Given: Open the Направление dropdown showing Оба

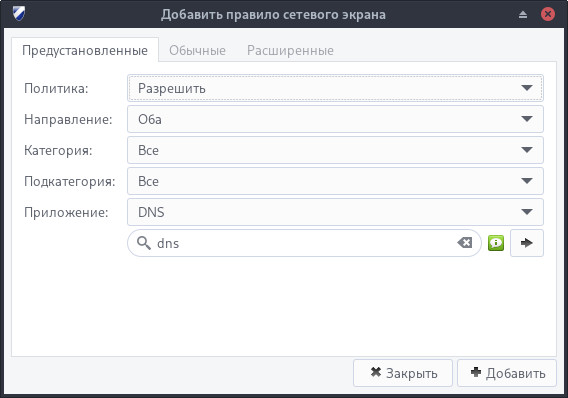Looking at the screenshot, I should point(335,119).
